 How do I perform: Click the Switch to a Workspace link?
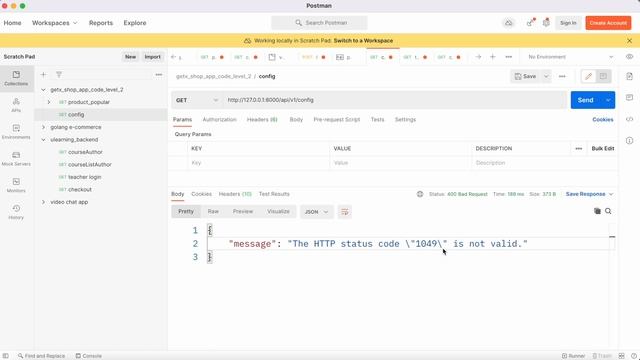point(363,41)
